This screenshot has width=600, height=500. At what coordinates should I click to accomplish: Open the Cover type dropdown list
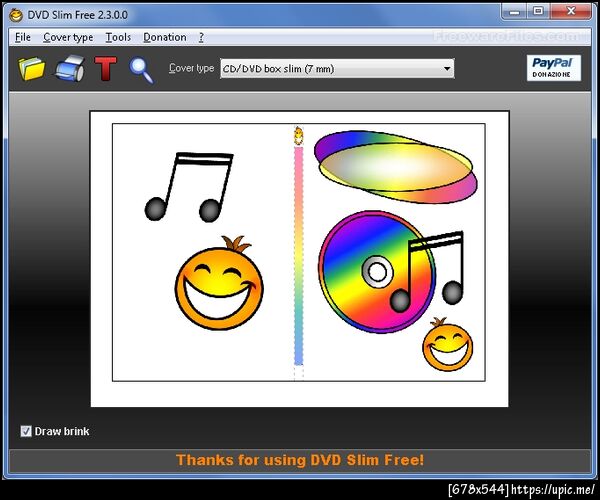click(337, 69)
